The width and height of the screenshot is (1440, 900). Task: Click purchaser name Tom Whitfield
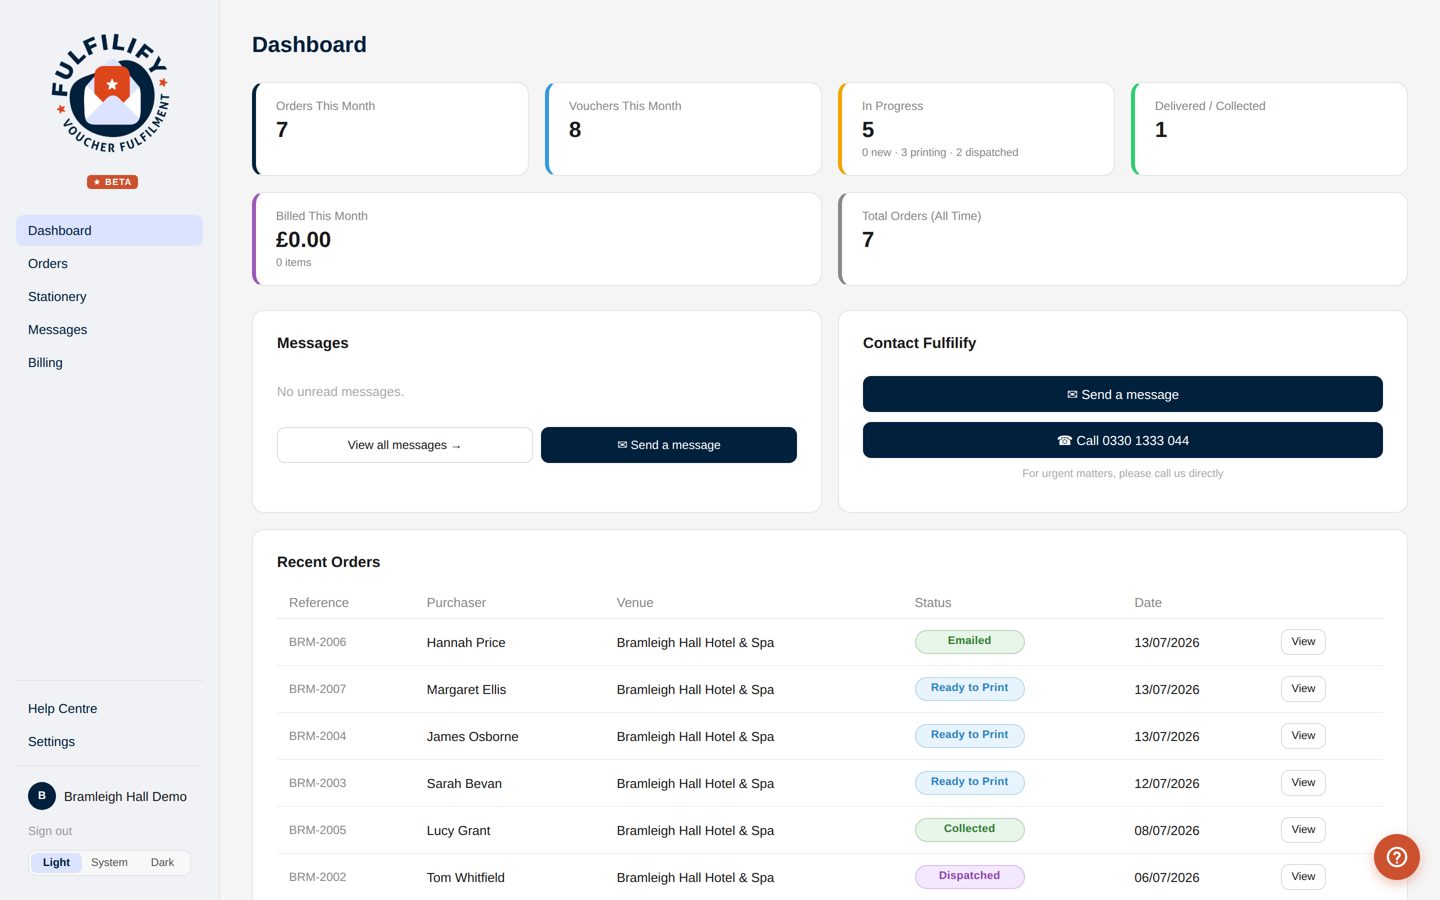[x=466, y=878]
